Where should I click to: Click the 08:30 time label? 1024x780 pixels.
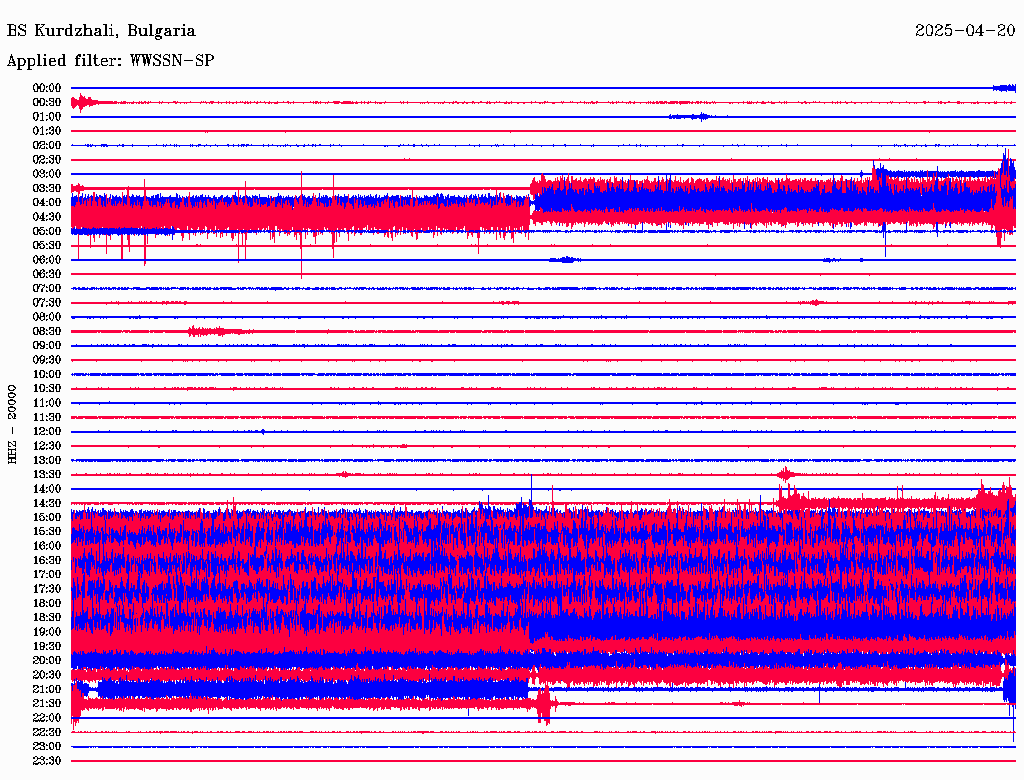pos(47,331)
